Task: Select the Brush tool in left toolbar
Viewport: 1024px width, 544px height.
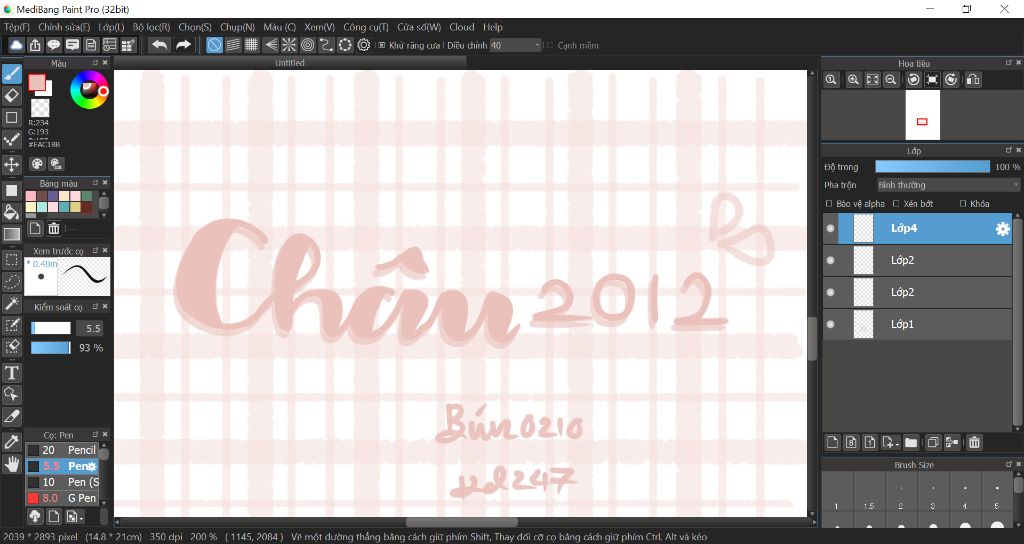Action: (x=12, y=74)
